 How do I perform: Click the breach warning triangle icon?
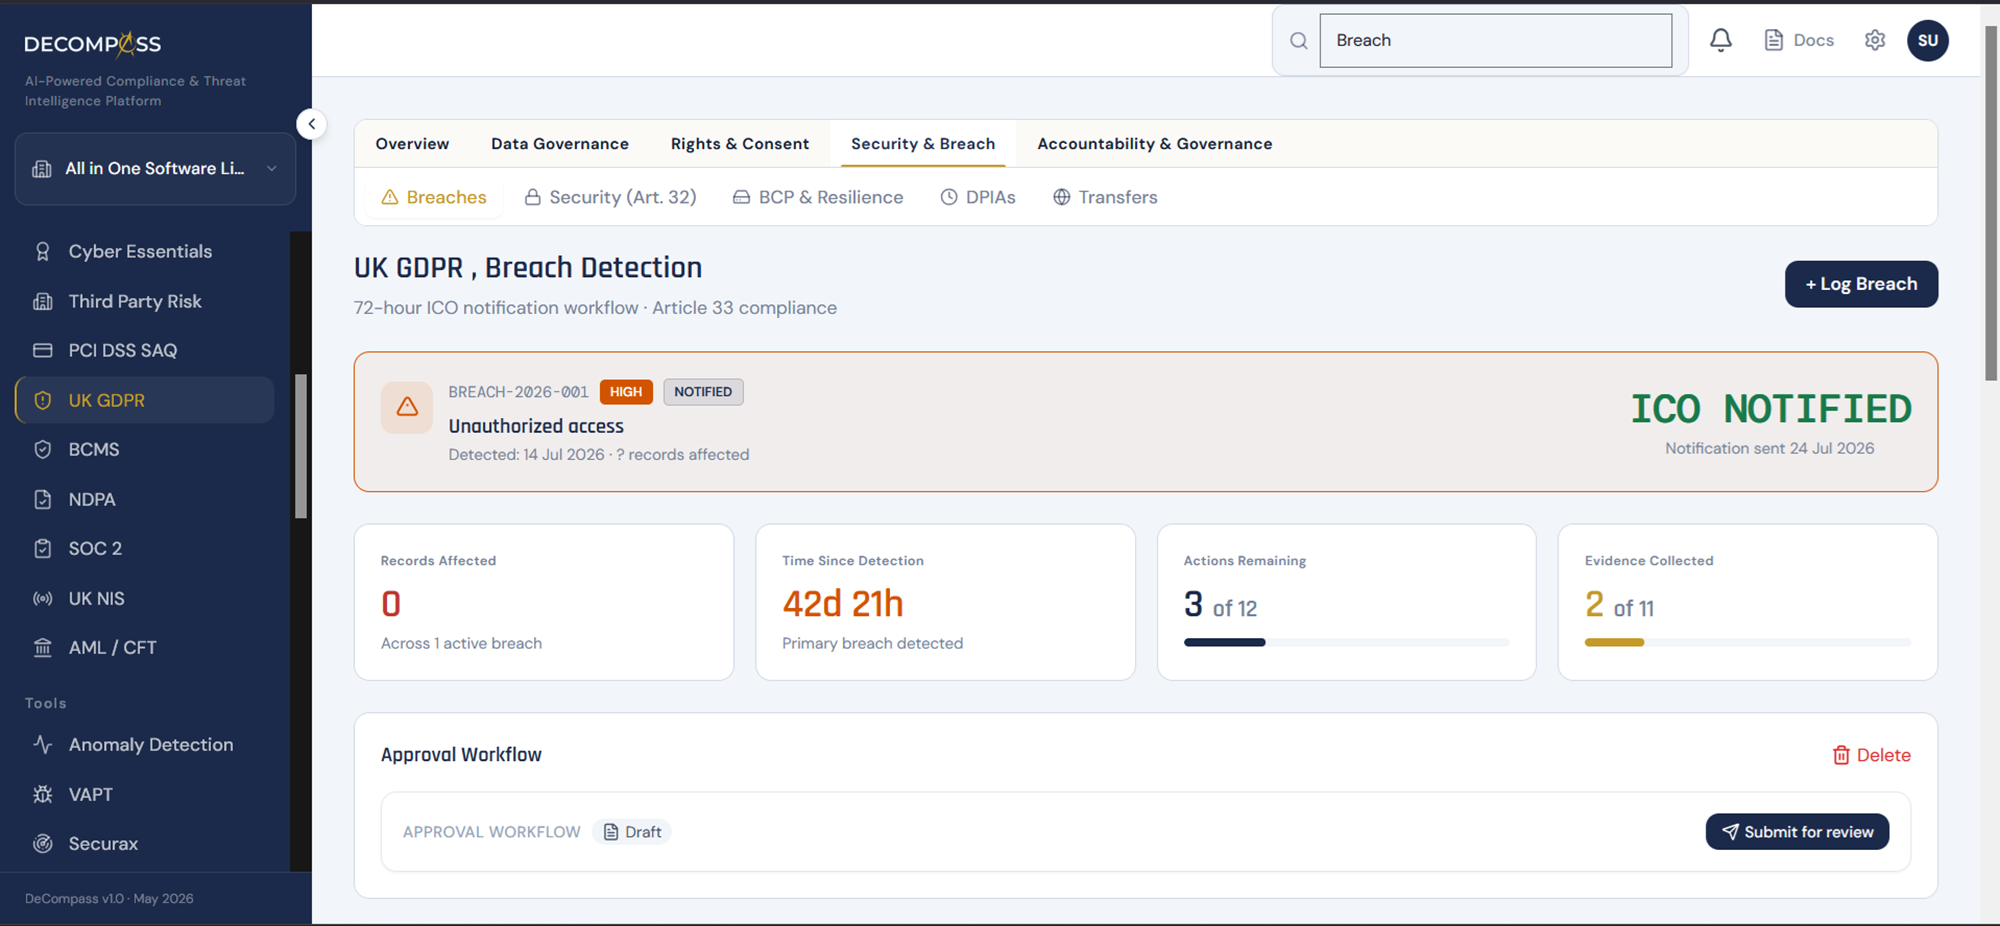407,407
